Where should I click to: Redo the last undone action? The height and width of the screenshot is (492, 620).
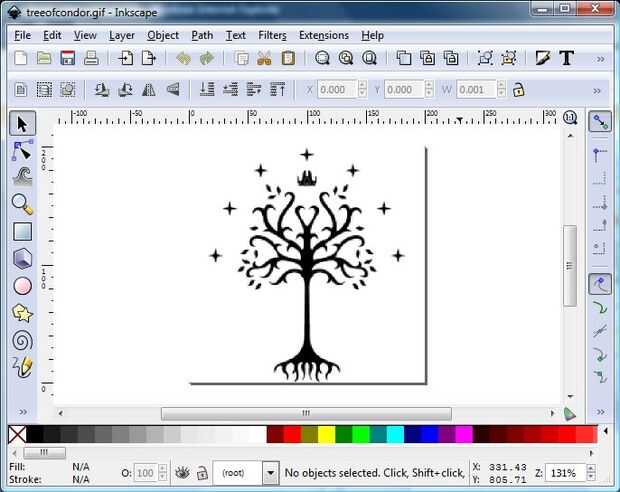[207, 58]
